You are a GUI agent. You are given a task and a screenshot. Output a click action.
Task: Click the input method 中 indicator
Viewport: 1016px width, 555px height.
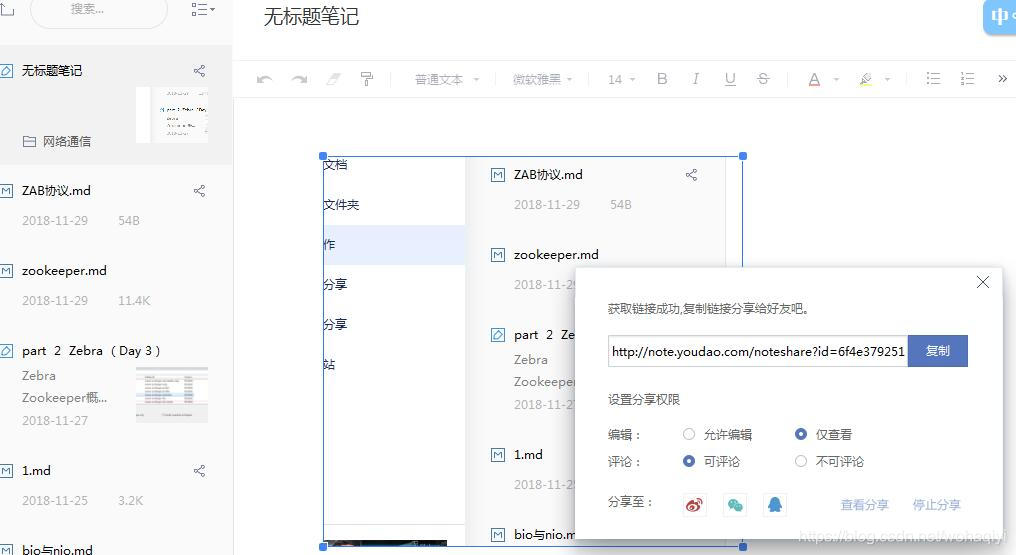(1000, 16)
